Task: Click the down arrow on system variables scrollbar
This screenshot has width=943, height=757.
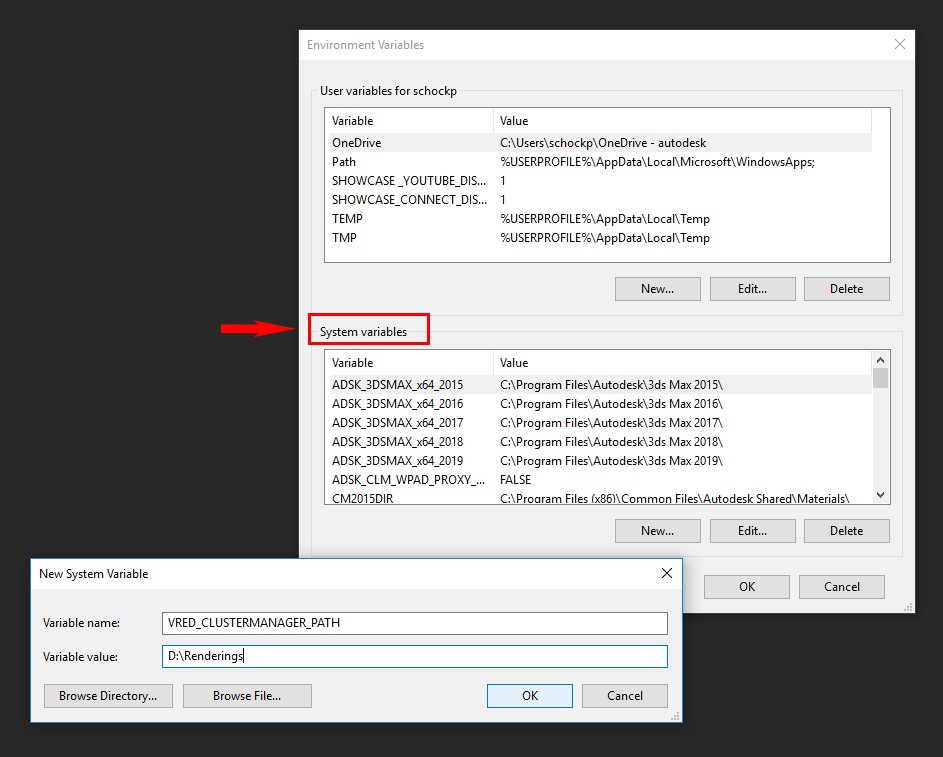Action: pos(880,494)
